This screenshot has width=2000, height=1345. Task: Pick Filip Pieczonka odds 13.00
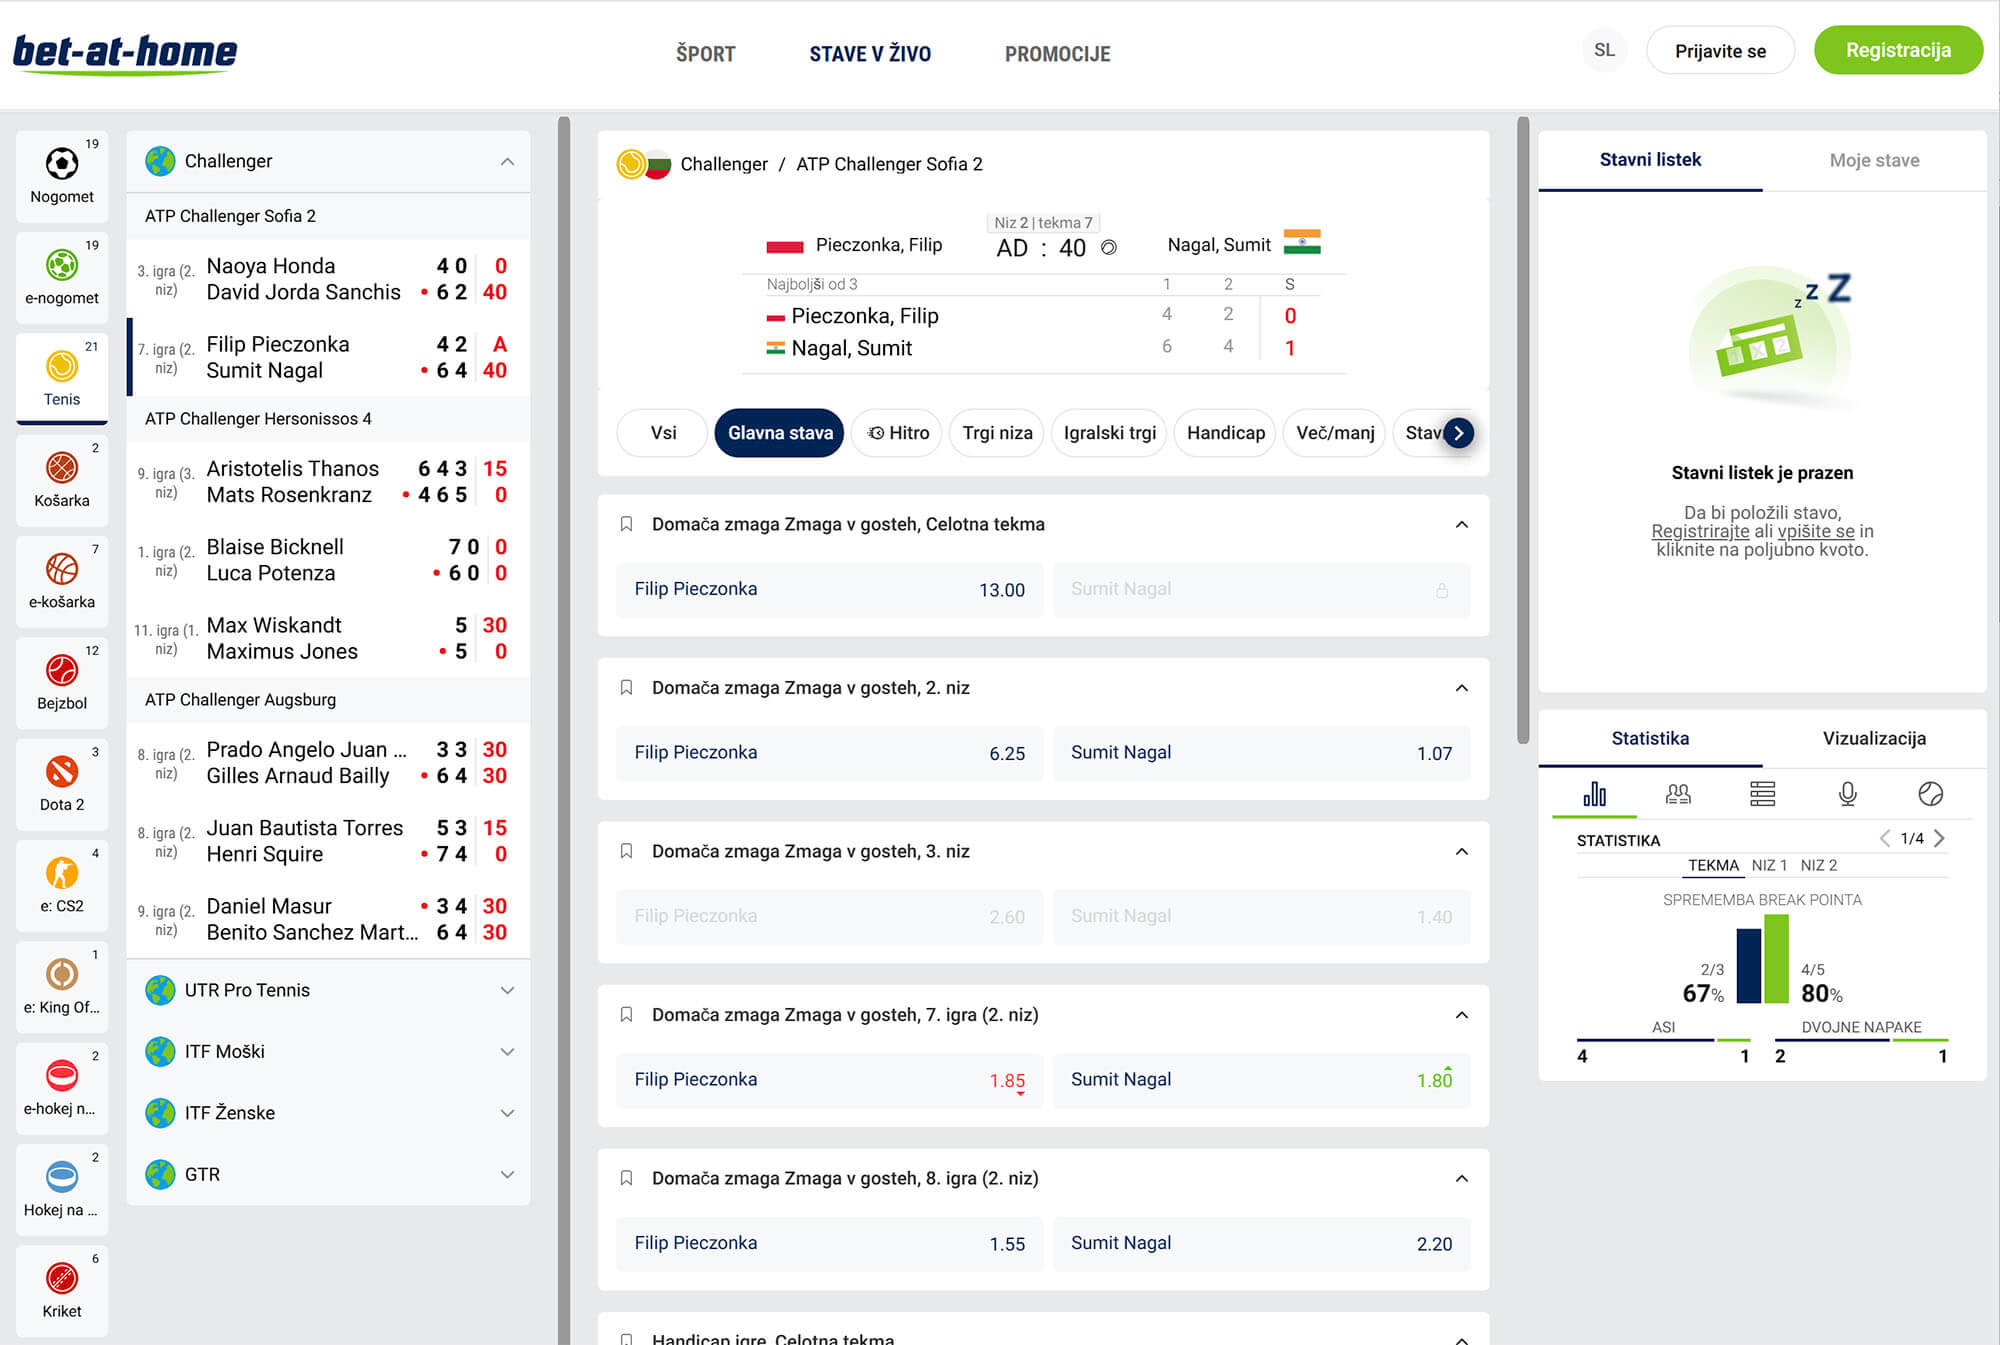829,589
